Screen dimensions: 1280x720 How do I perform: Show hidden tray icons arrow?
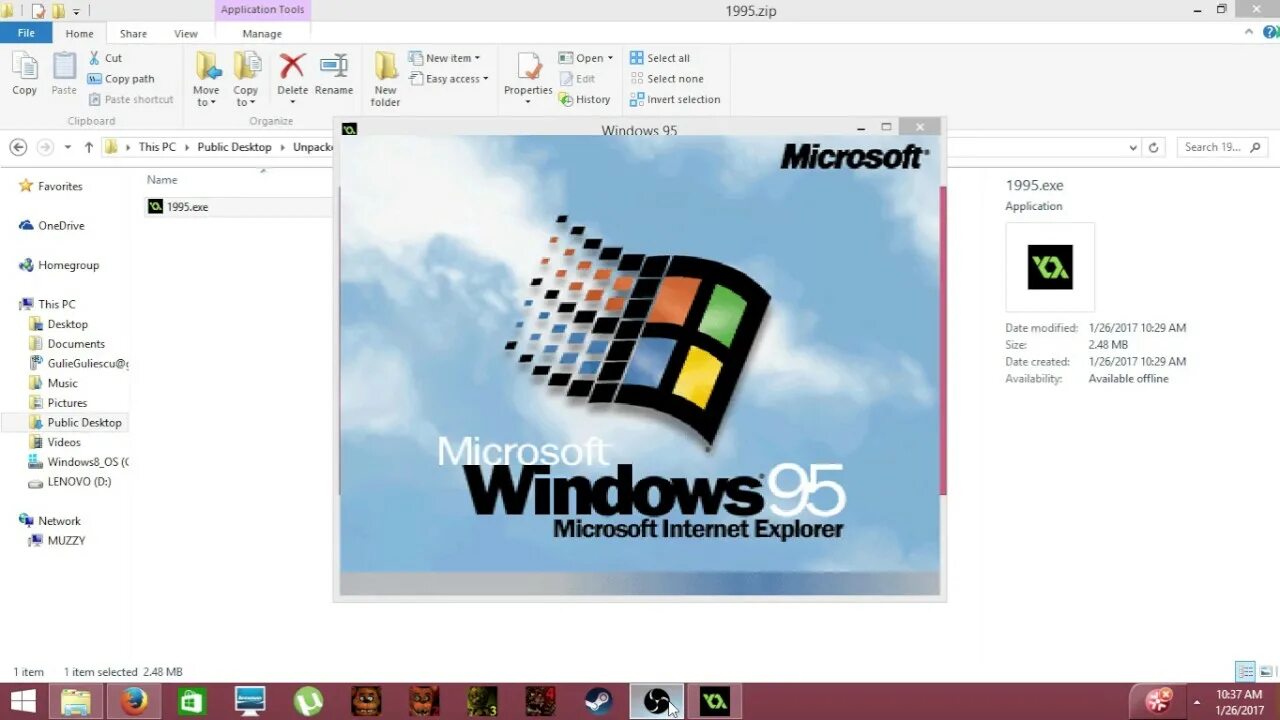[1197, 701]
